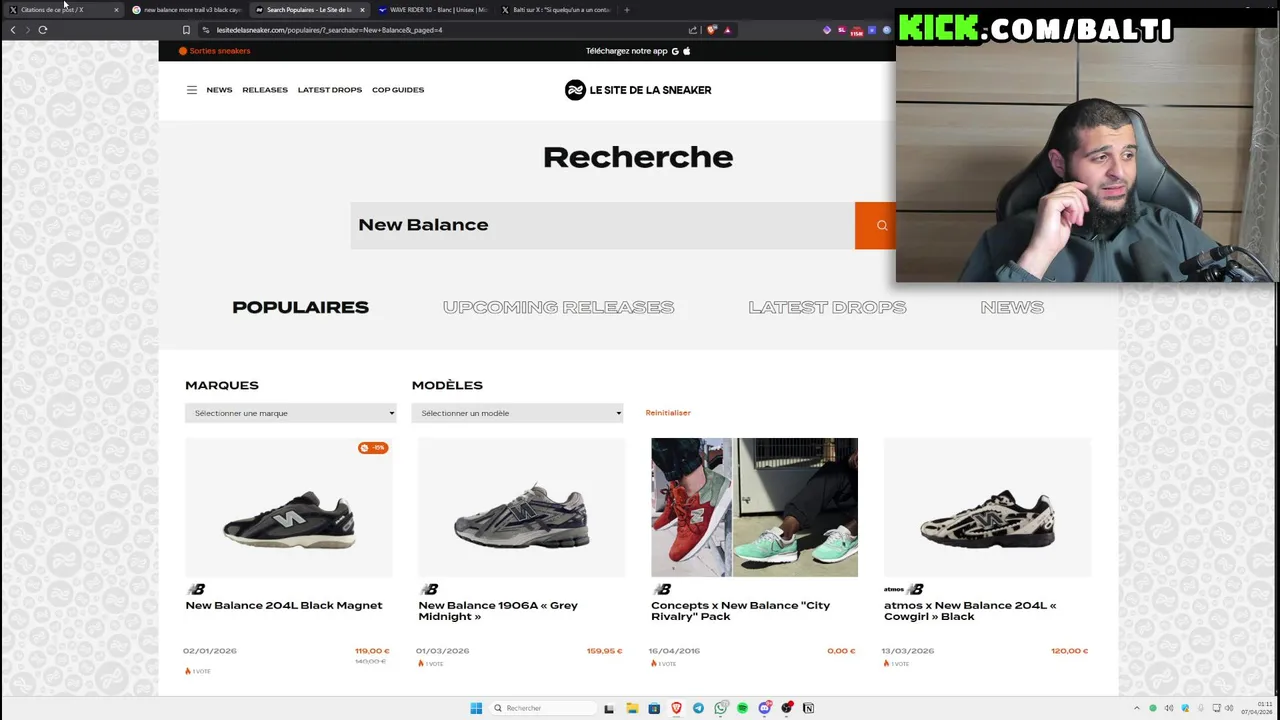Open the Brave Shields lion icon
This screenshot has height=720, width=1280.
point(711,30)
